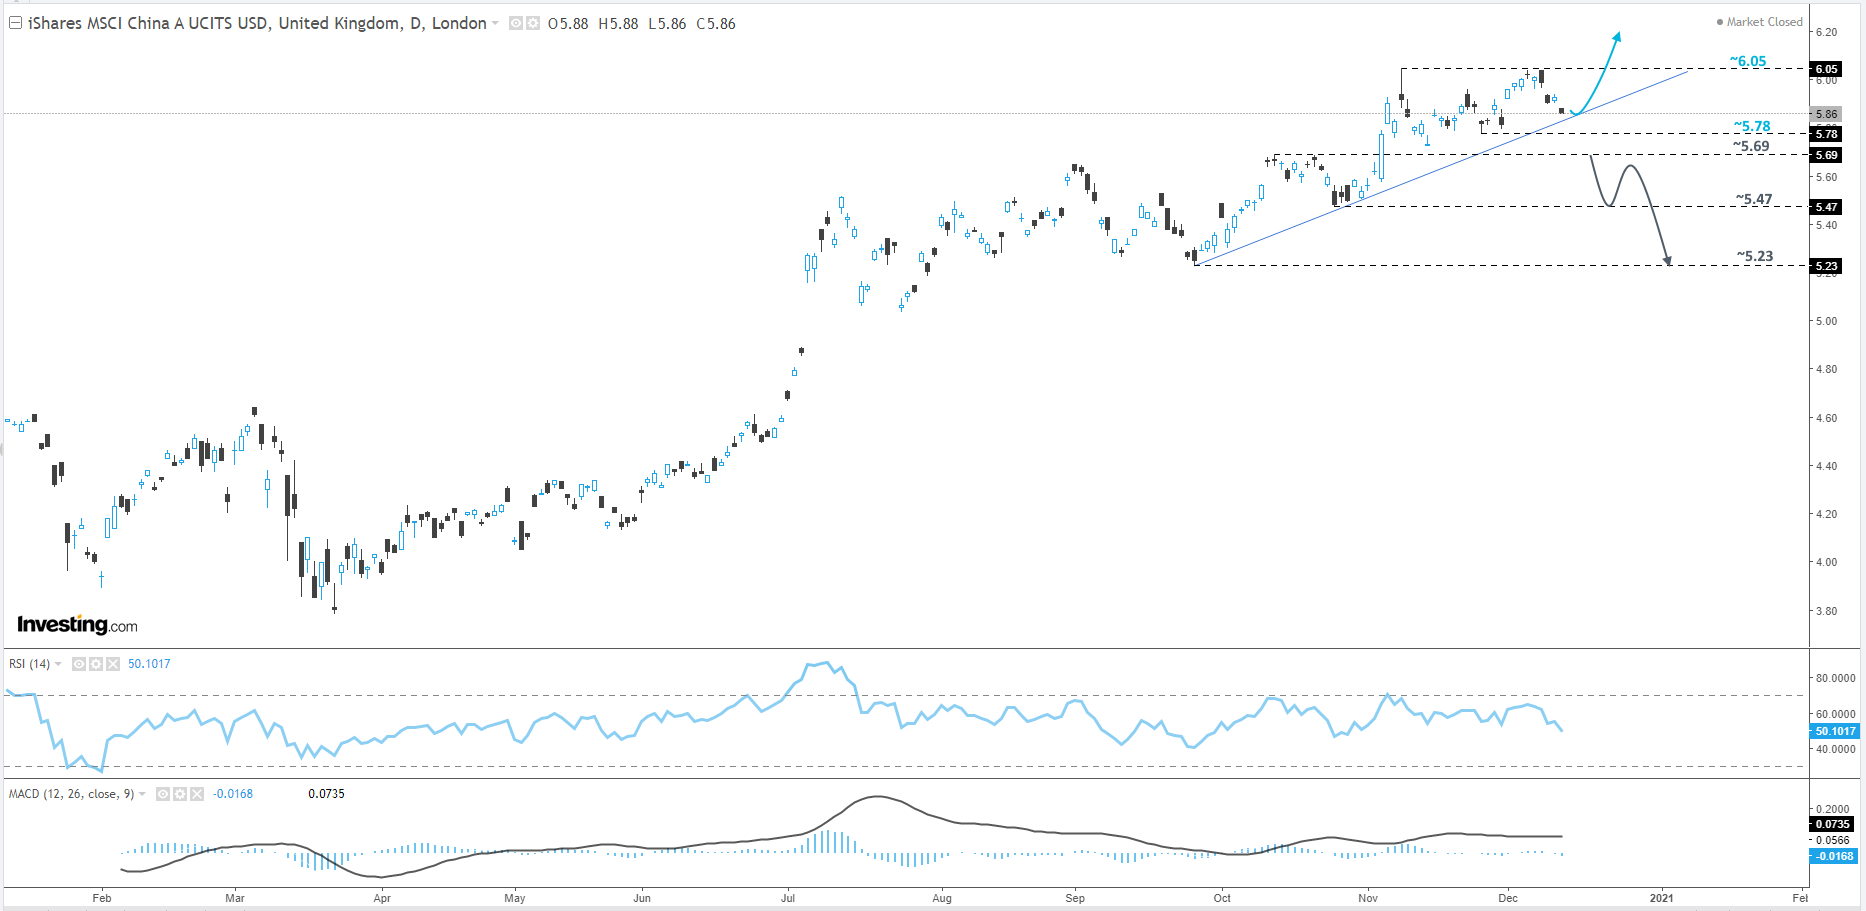Remove the RSI indicator with its X icon

click(113, 663)
